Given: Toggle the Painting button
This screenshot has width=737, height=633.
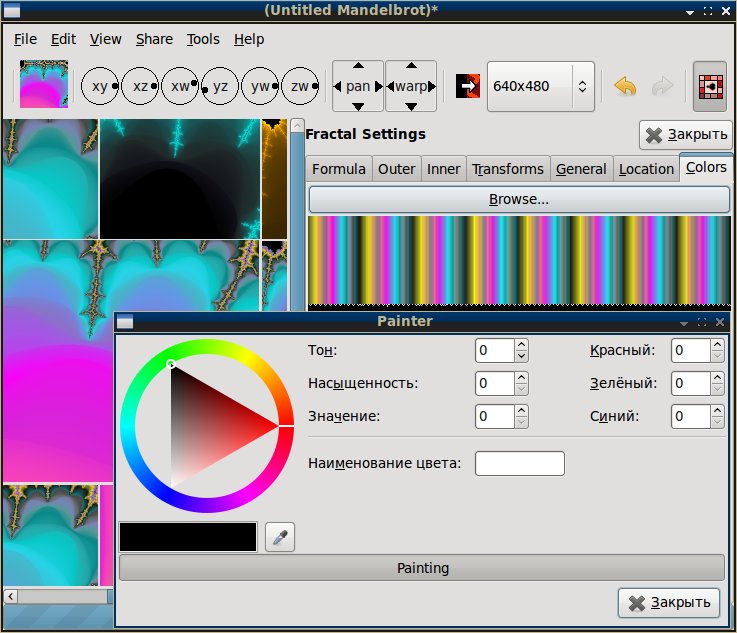Looking at the screenshot, I should click(x=422, y=568).
